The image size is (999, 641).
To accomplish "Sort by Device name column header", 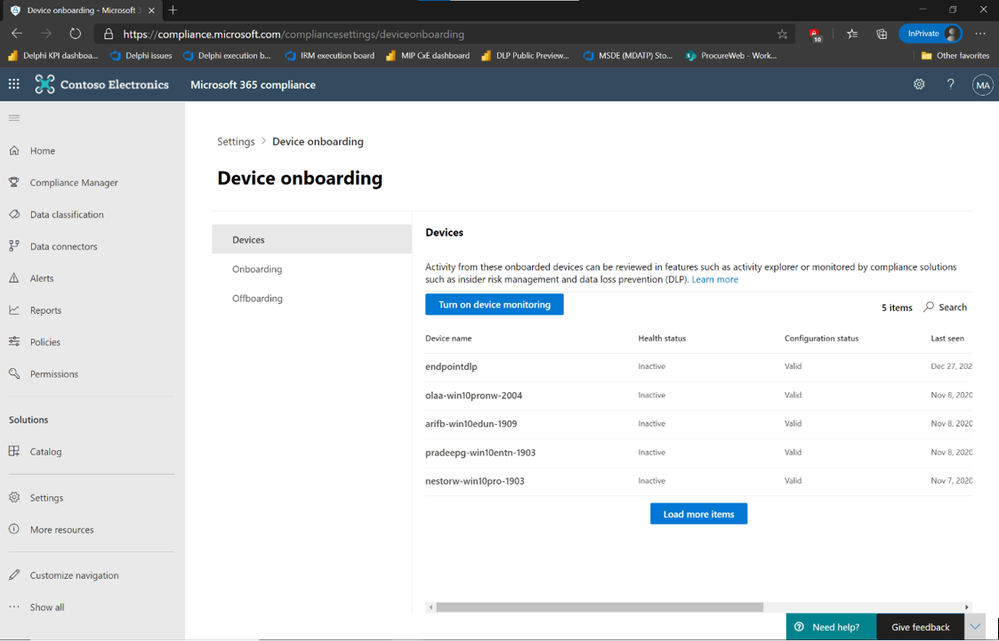I will tap(449, 338).
